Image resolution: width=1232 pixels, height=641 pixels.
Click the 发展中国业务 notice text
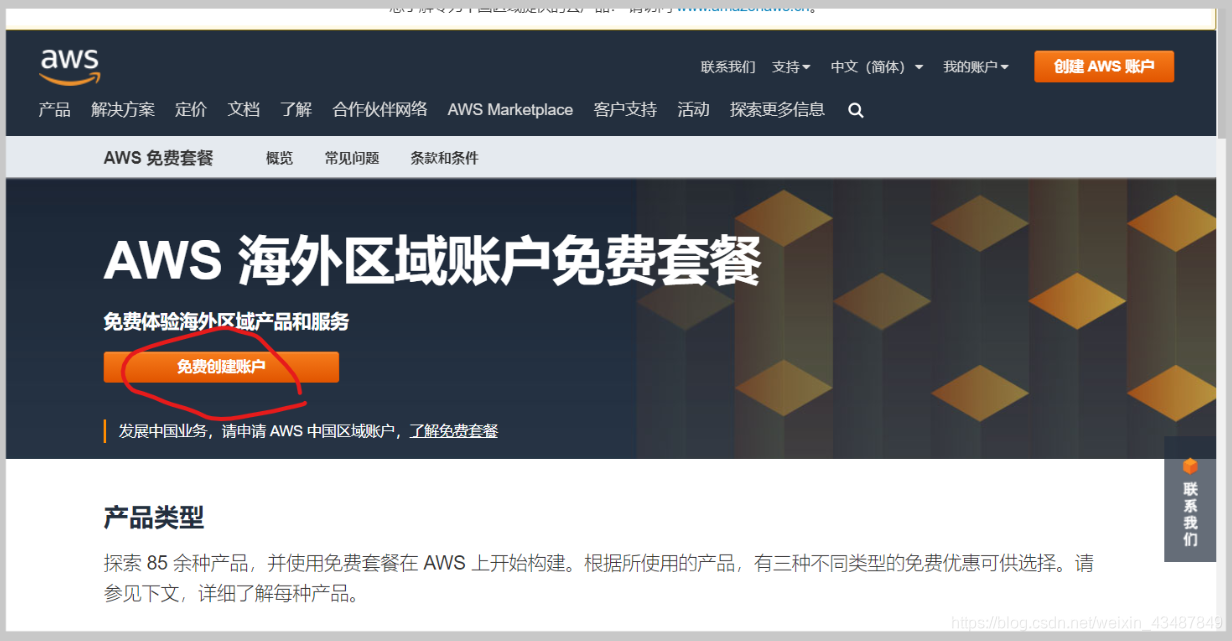click(x=258, y=431)
